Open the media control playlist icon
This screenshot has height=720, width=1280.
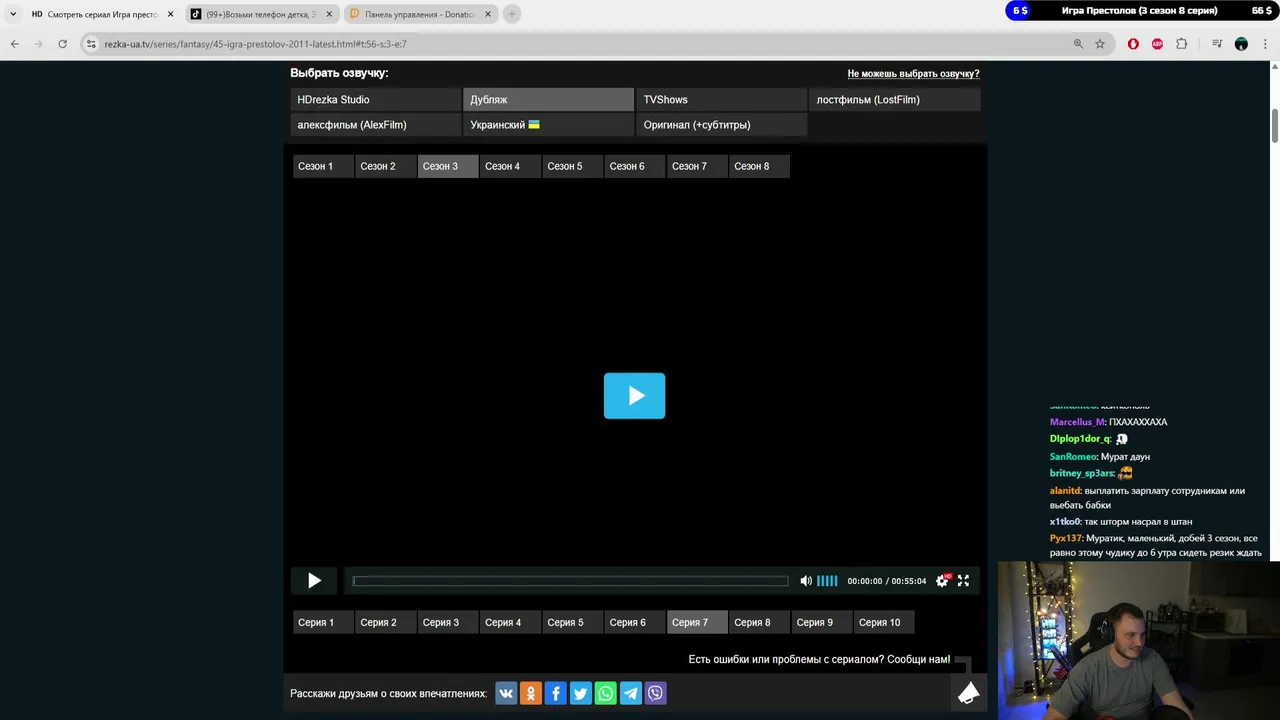1217,44
